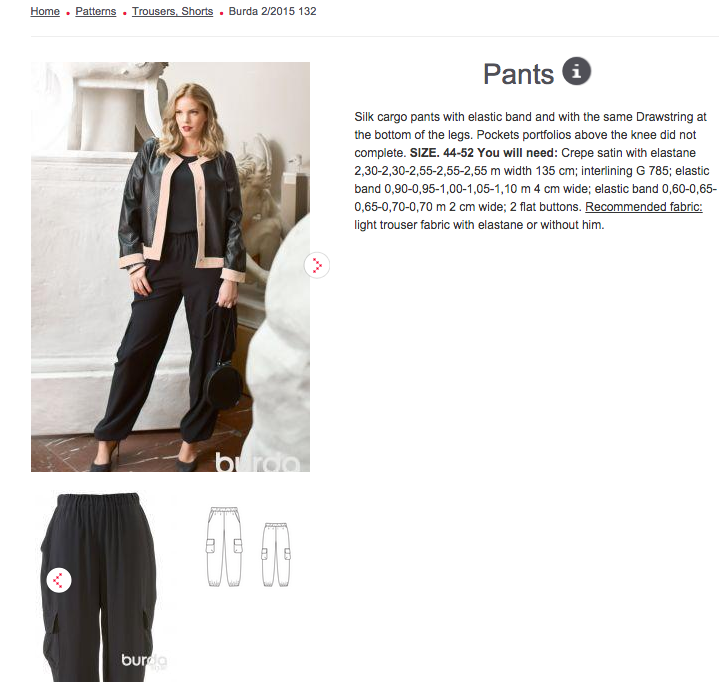Click the next-image arrow on model photo
This screenshot has height=692, width=727.
click(317, 266)
